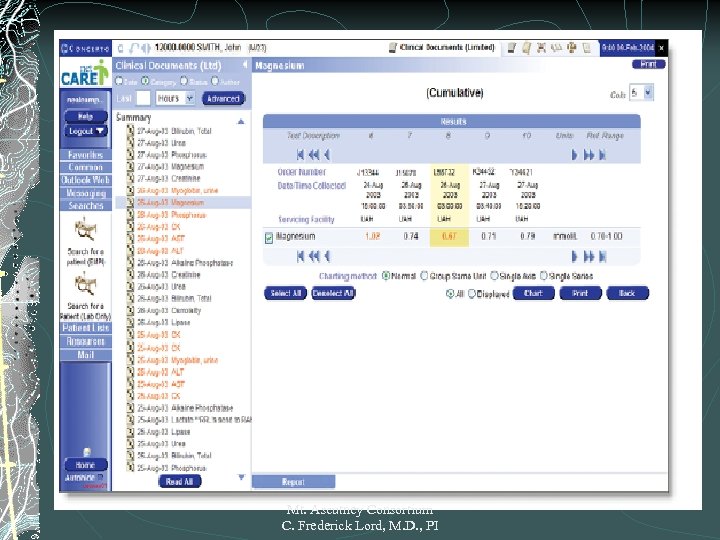Viewport: 720px width, 540px height.
Task: Open the Hours time unit dropdown
Action: [x=176, y=98]
